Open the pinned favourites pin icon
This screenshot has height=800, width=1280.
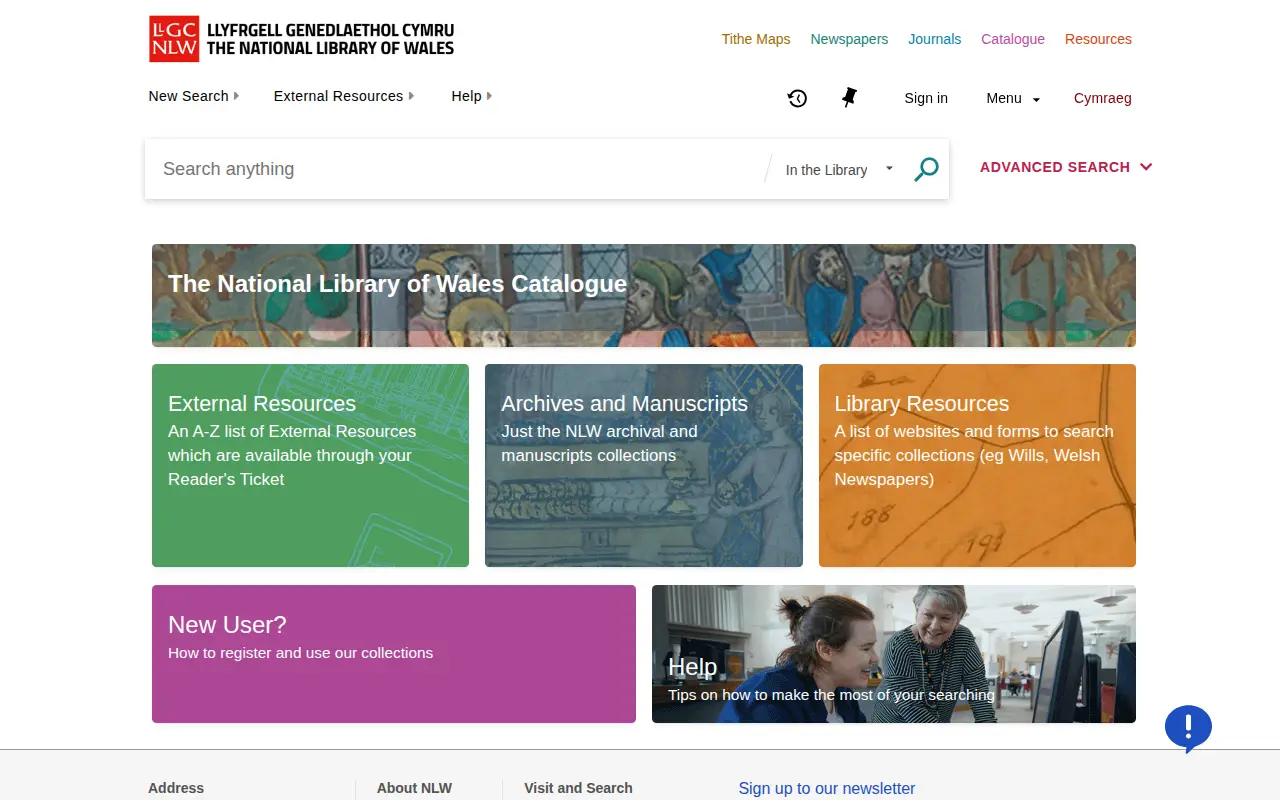tap(849, 98)
